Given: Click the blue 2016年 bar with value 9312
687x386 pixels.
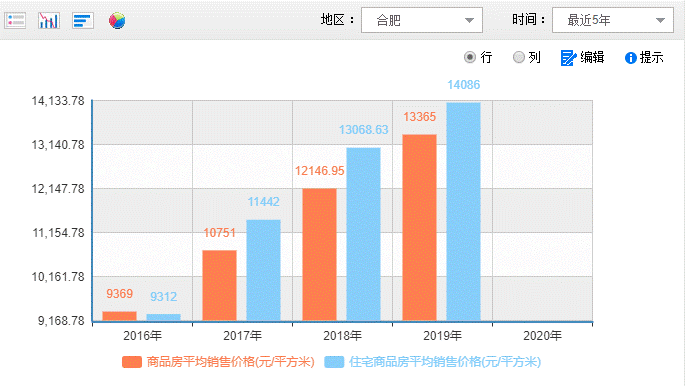Looking at the screenshot, I should click(163, 317).
